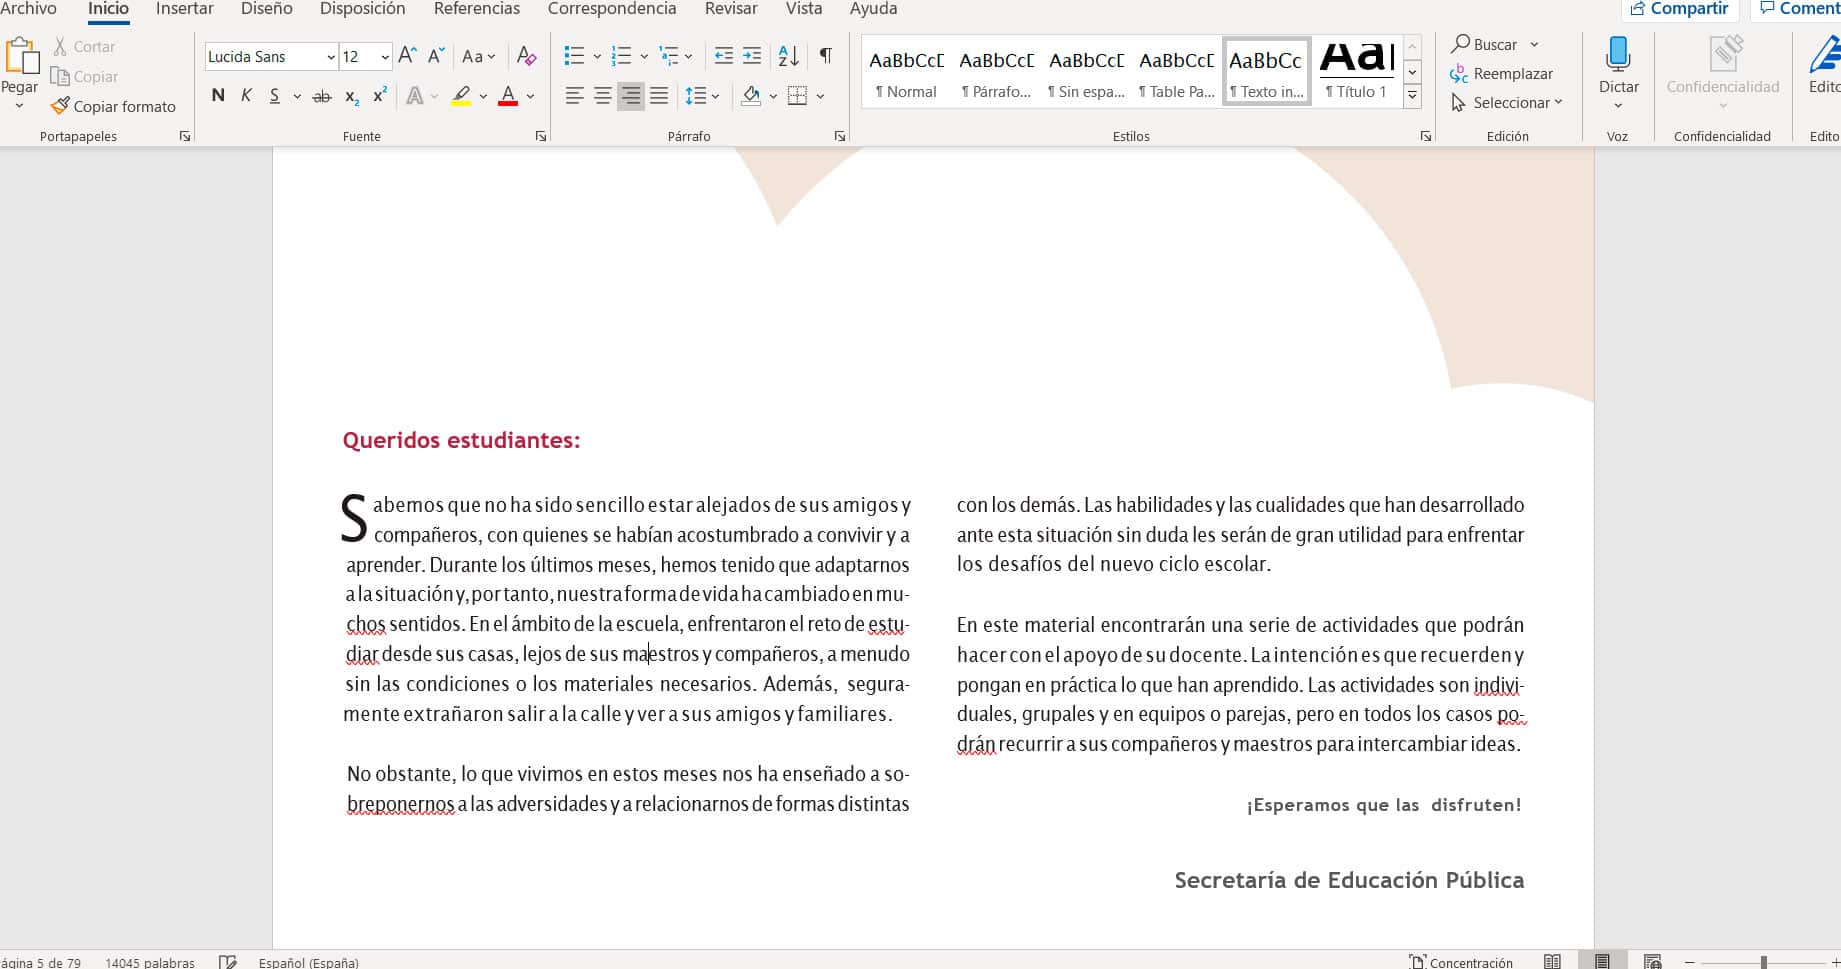Click Concentración mode in status bar
The height and width of the screenshot is (969, 1841).
(1461, 962)
